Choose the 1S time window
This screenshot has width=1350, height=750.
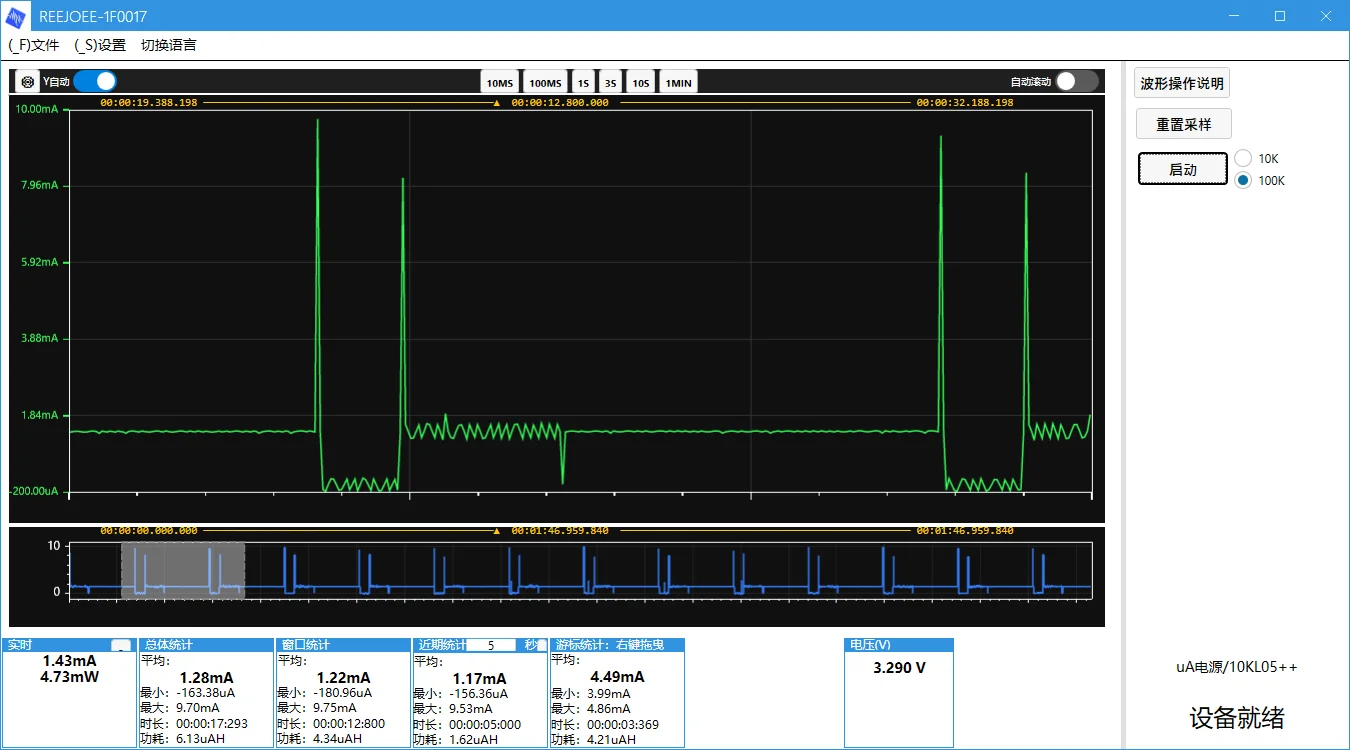583,83
